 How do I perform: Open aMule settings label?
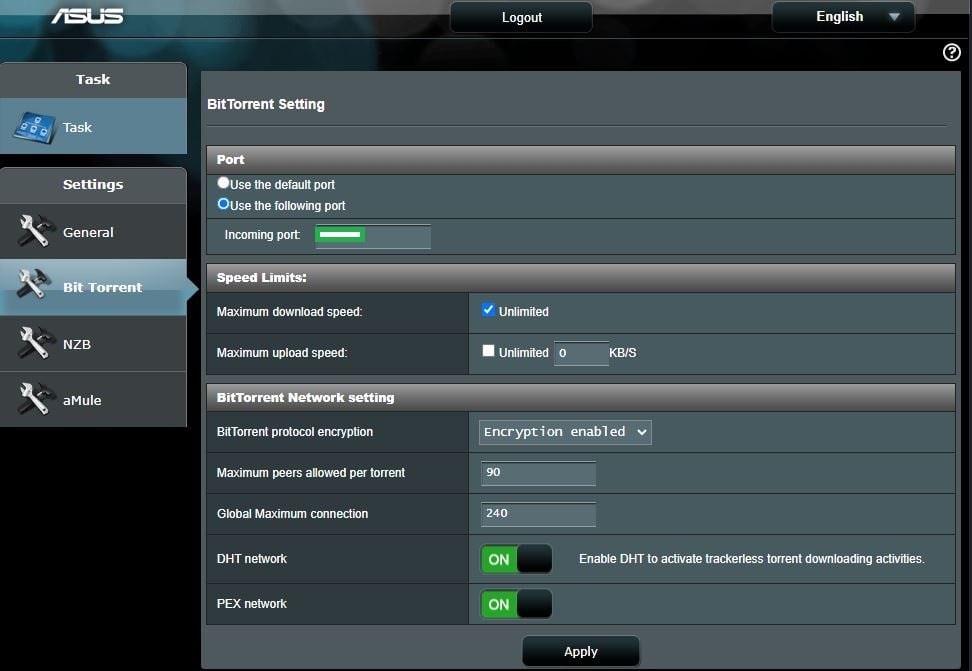[x=82, y=400]
